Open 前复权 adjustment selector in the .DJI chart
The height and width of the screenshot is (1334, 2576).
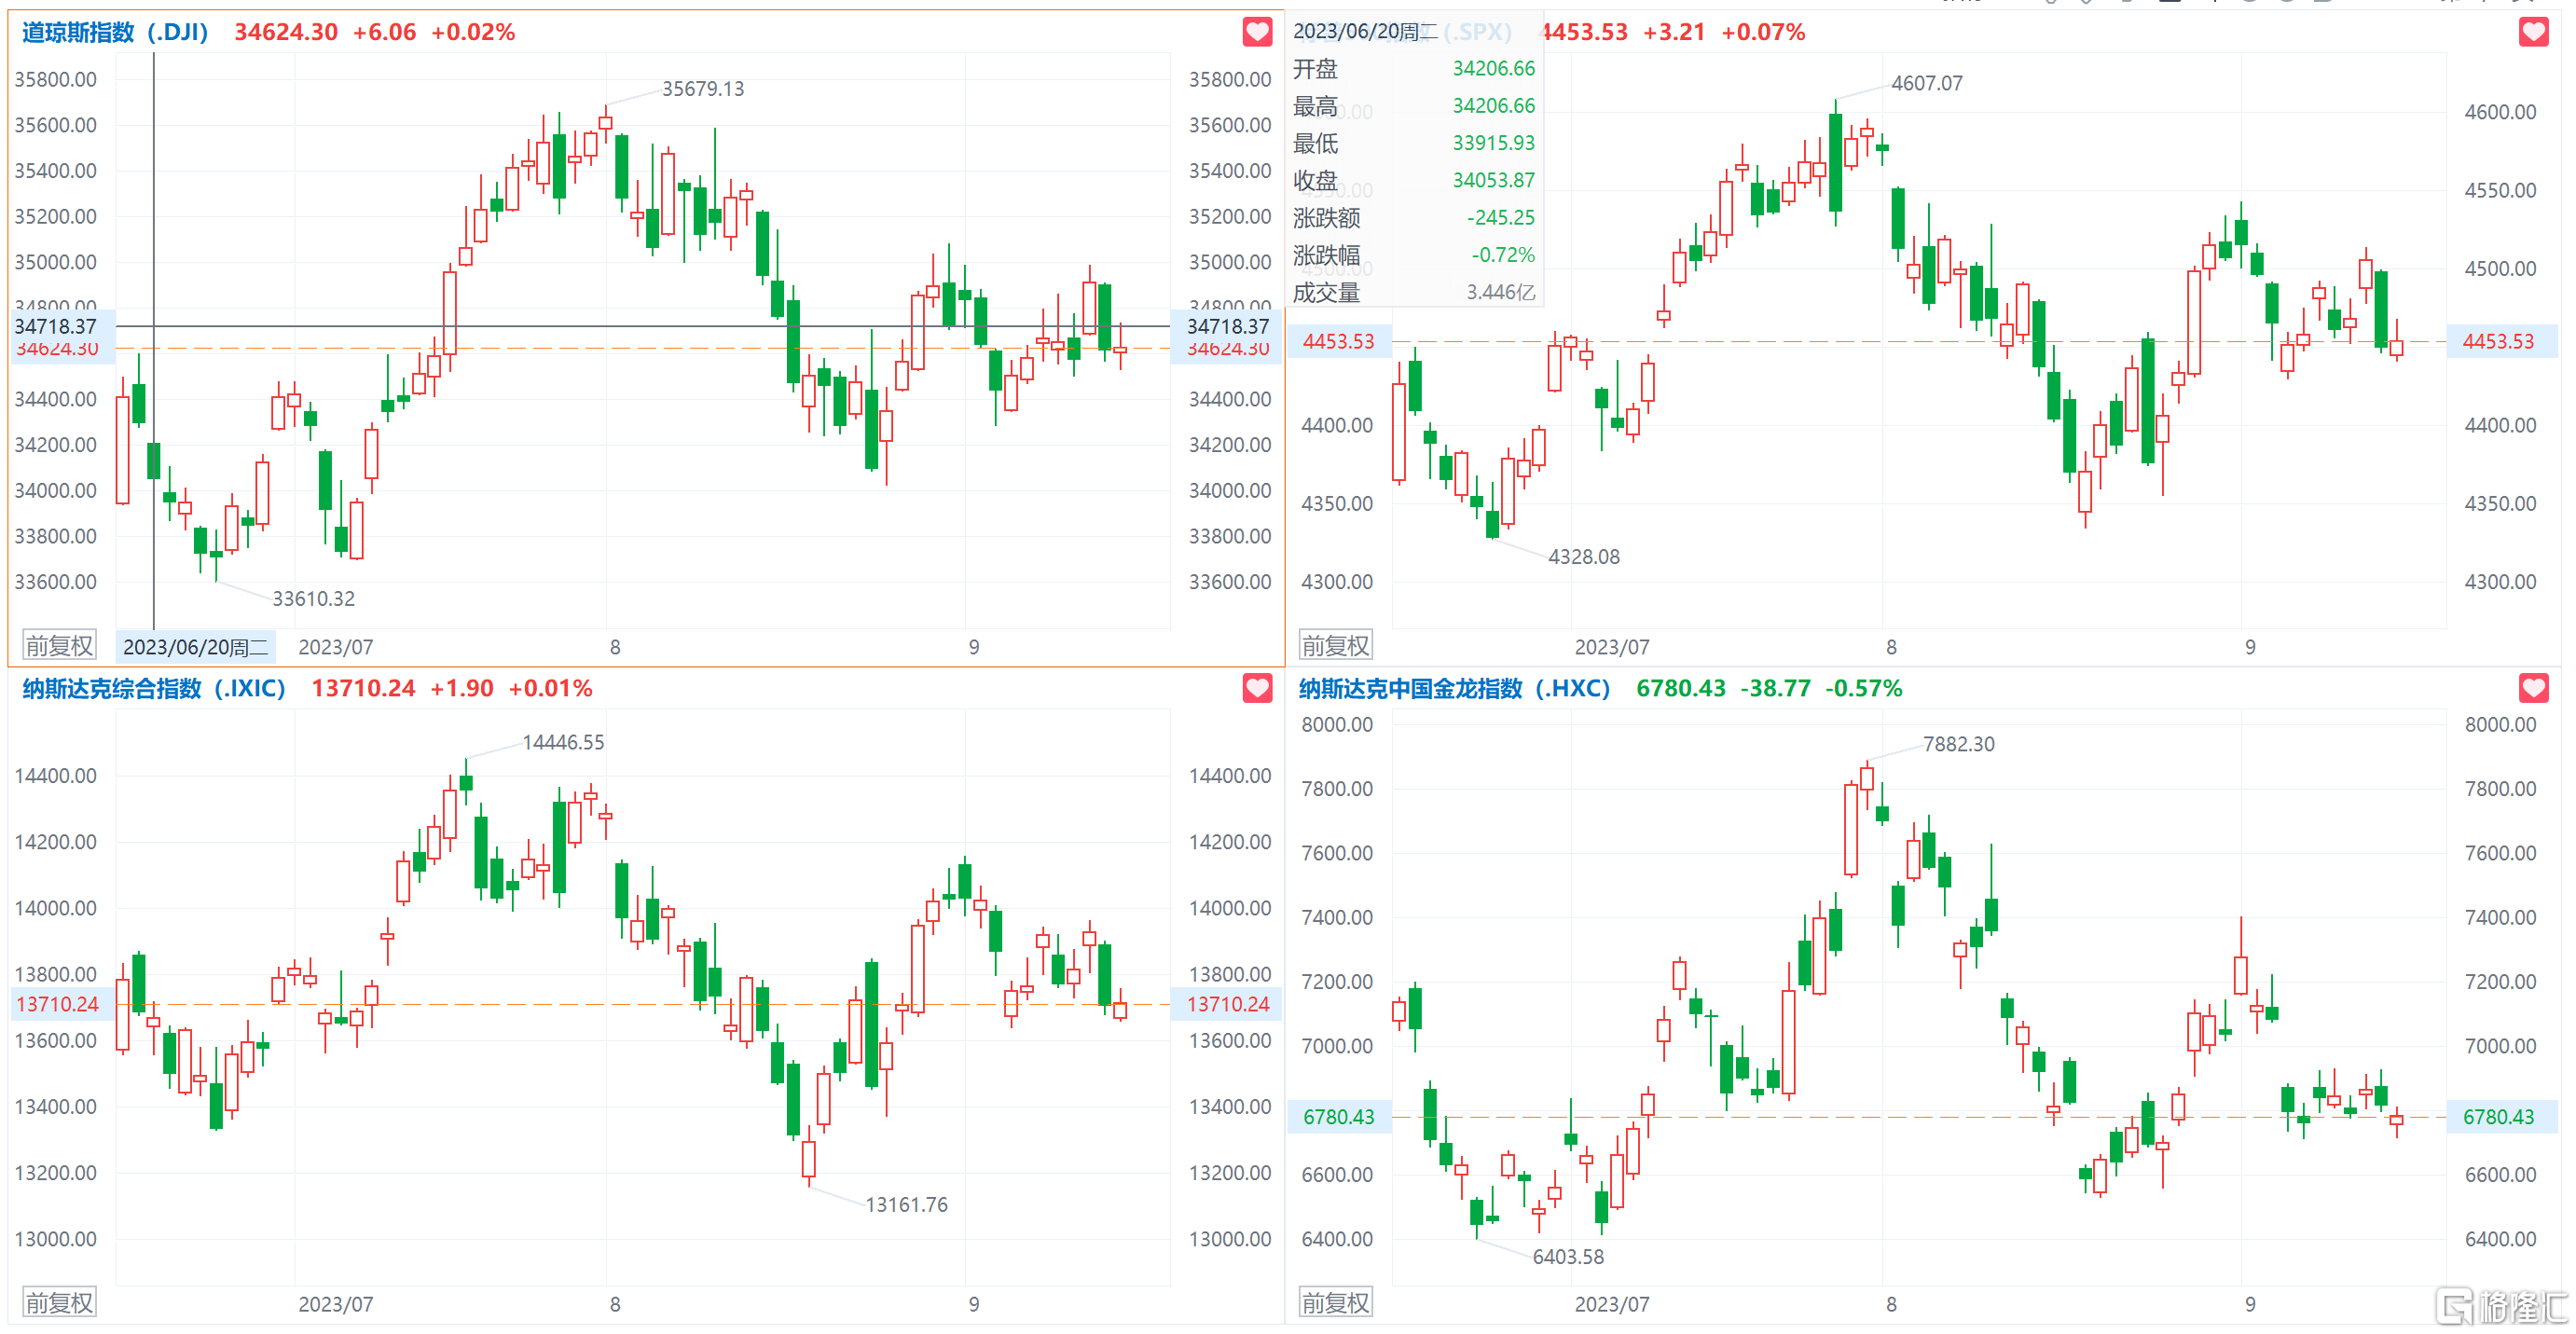[x=59, y=646]
